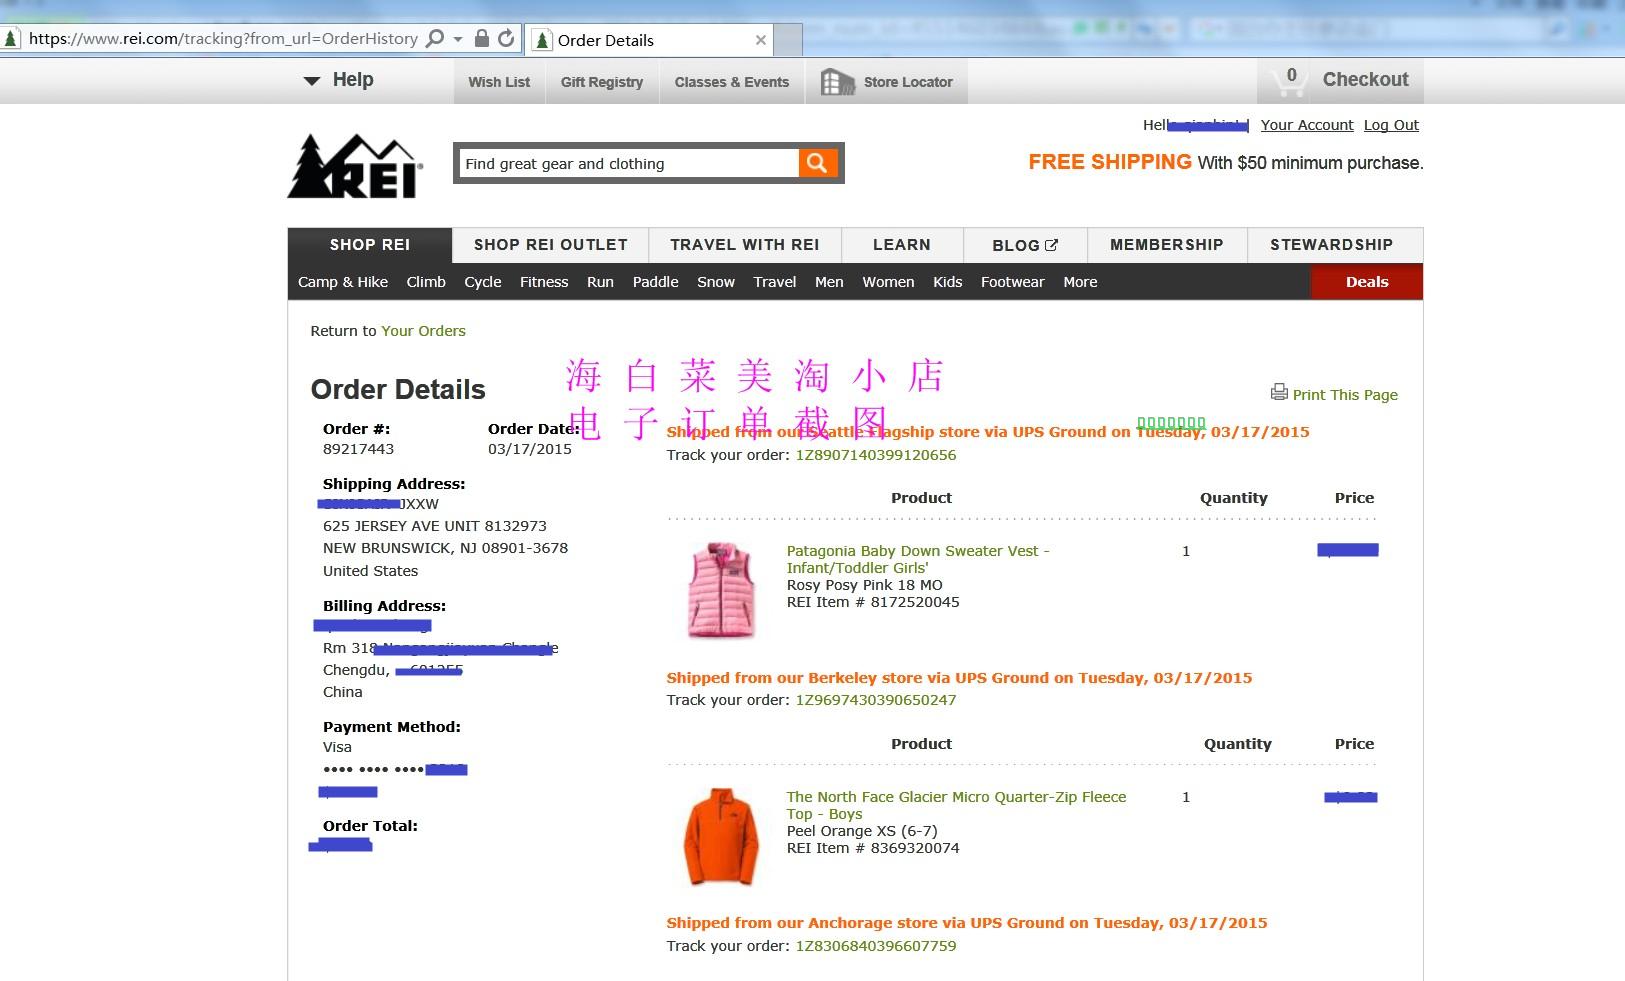
Task: Open the Fitness category
Action: pyautogui.click(x=544, y=282)
